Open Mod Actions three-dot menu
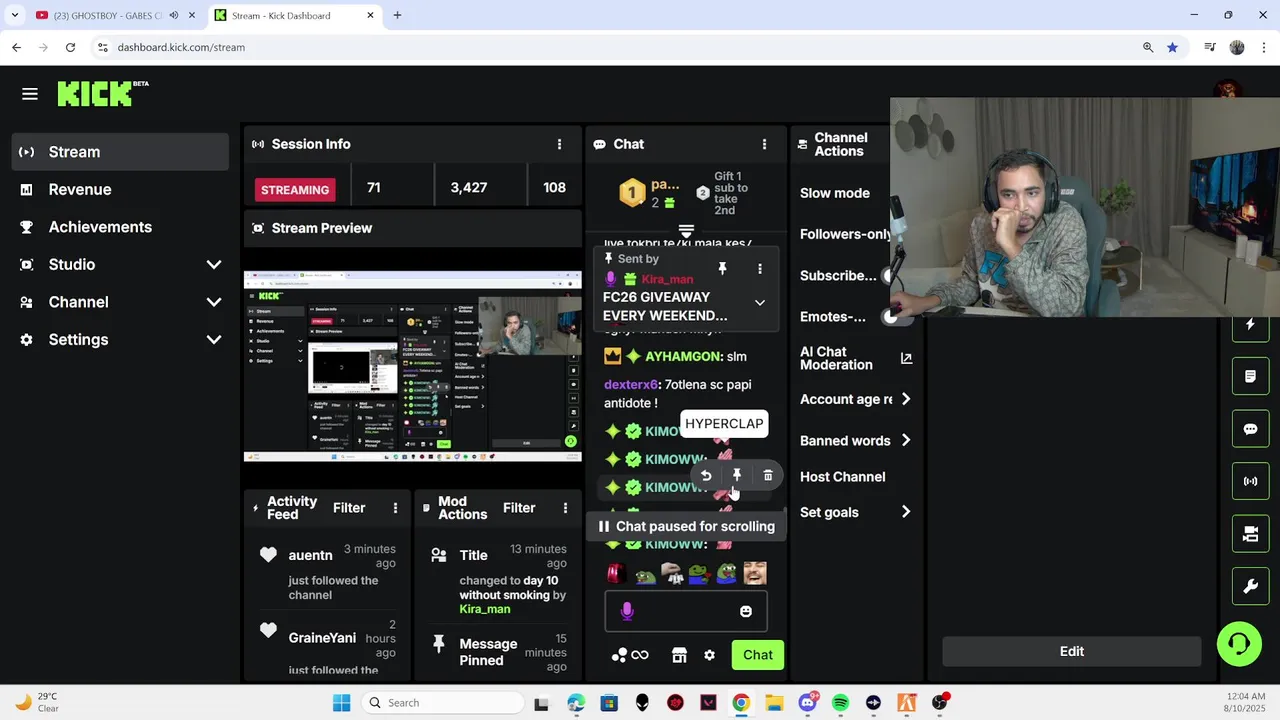 (565, 508)
